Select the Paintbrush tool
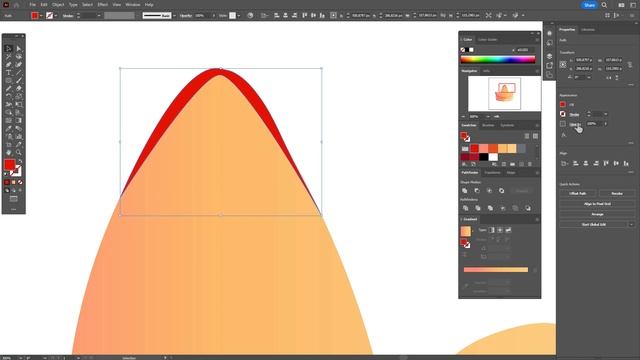The image size is (640, 360). pos(19,80)
